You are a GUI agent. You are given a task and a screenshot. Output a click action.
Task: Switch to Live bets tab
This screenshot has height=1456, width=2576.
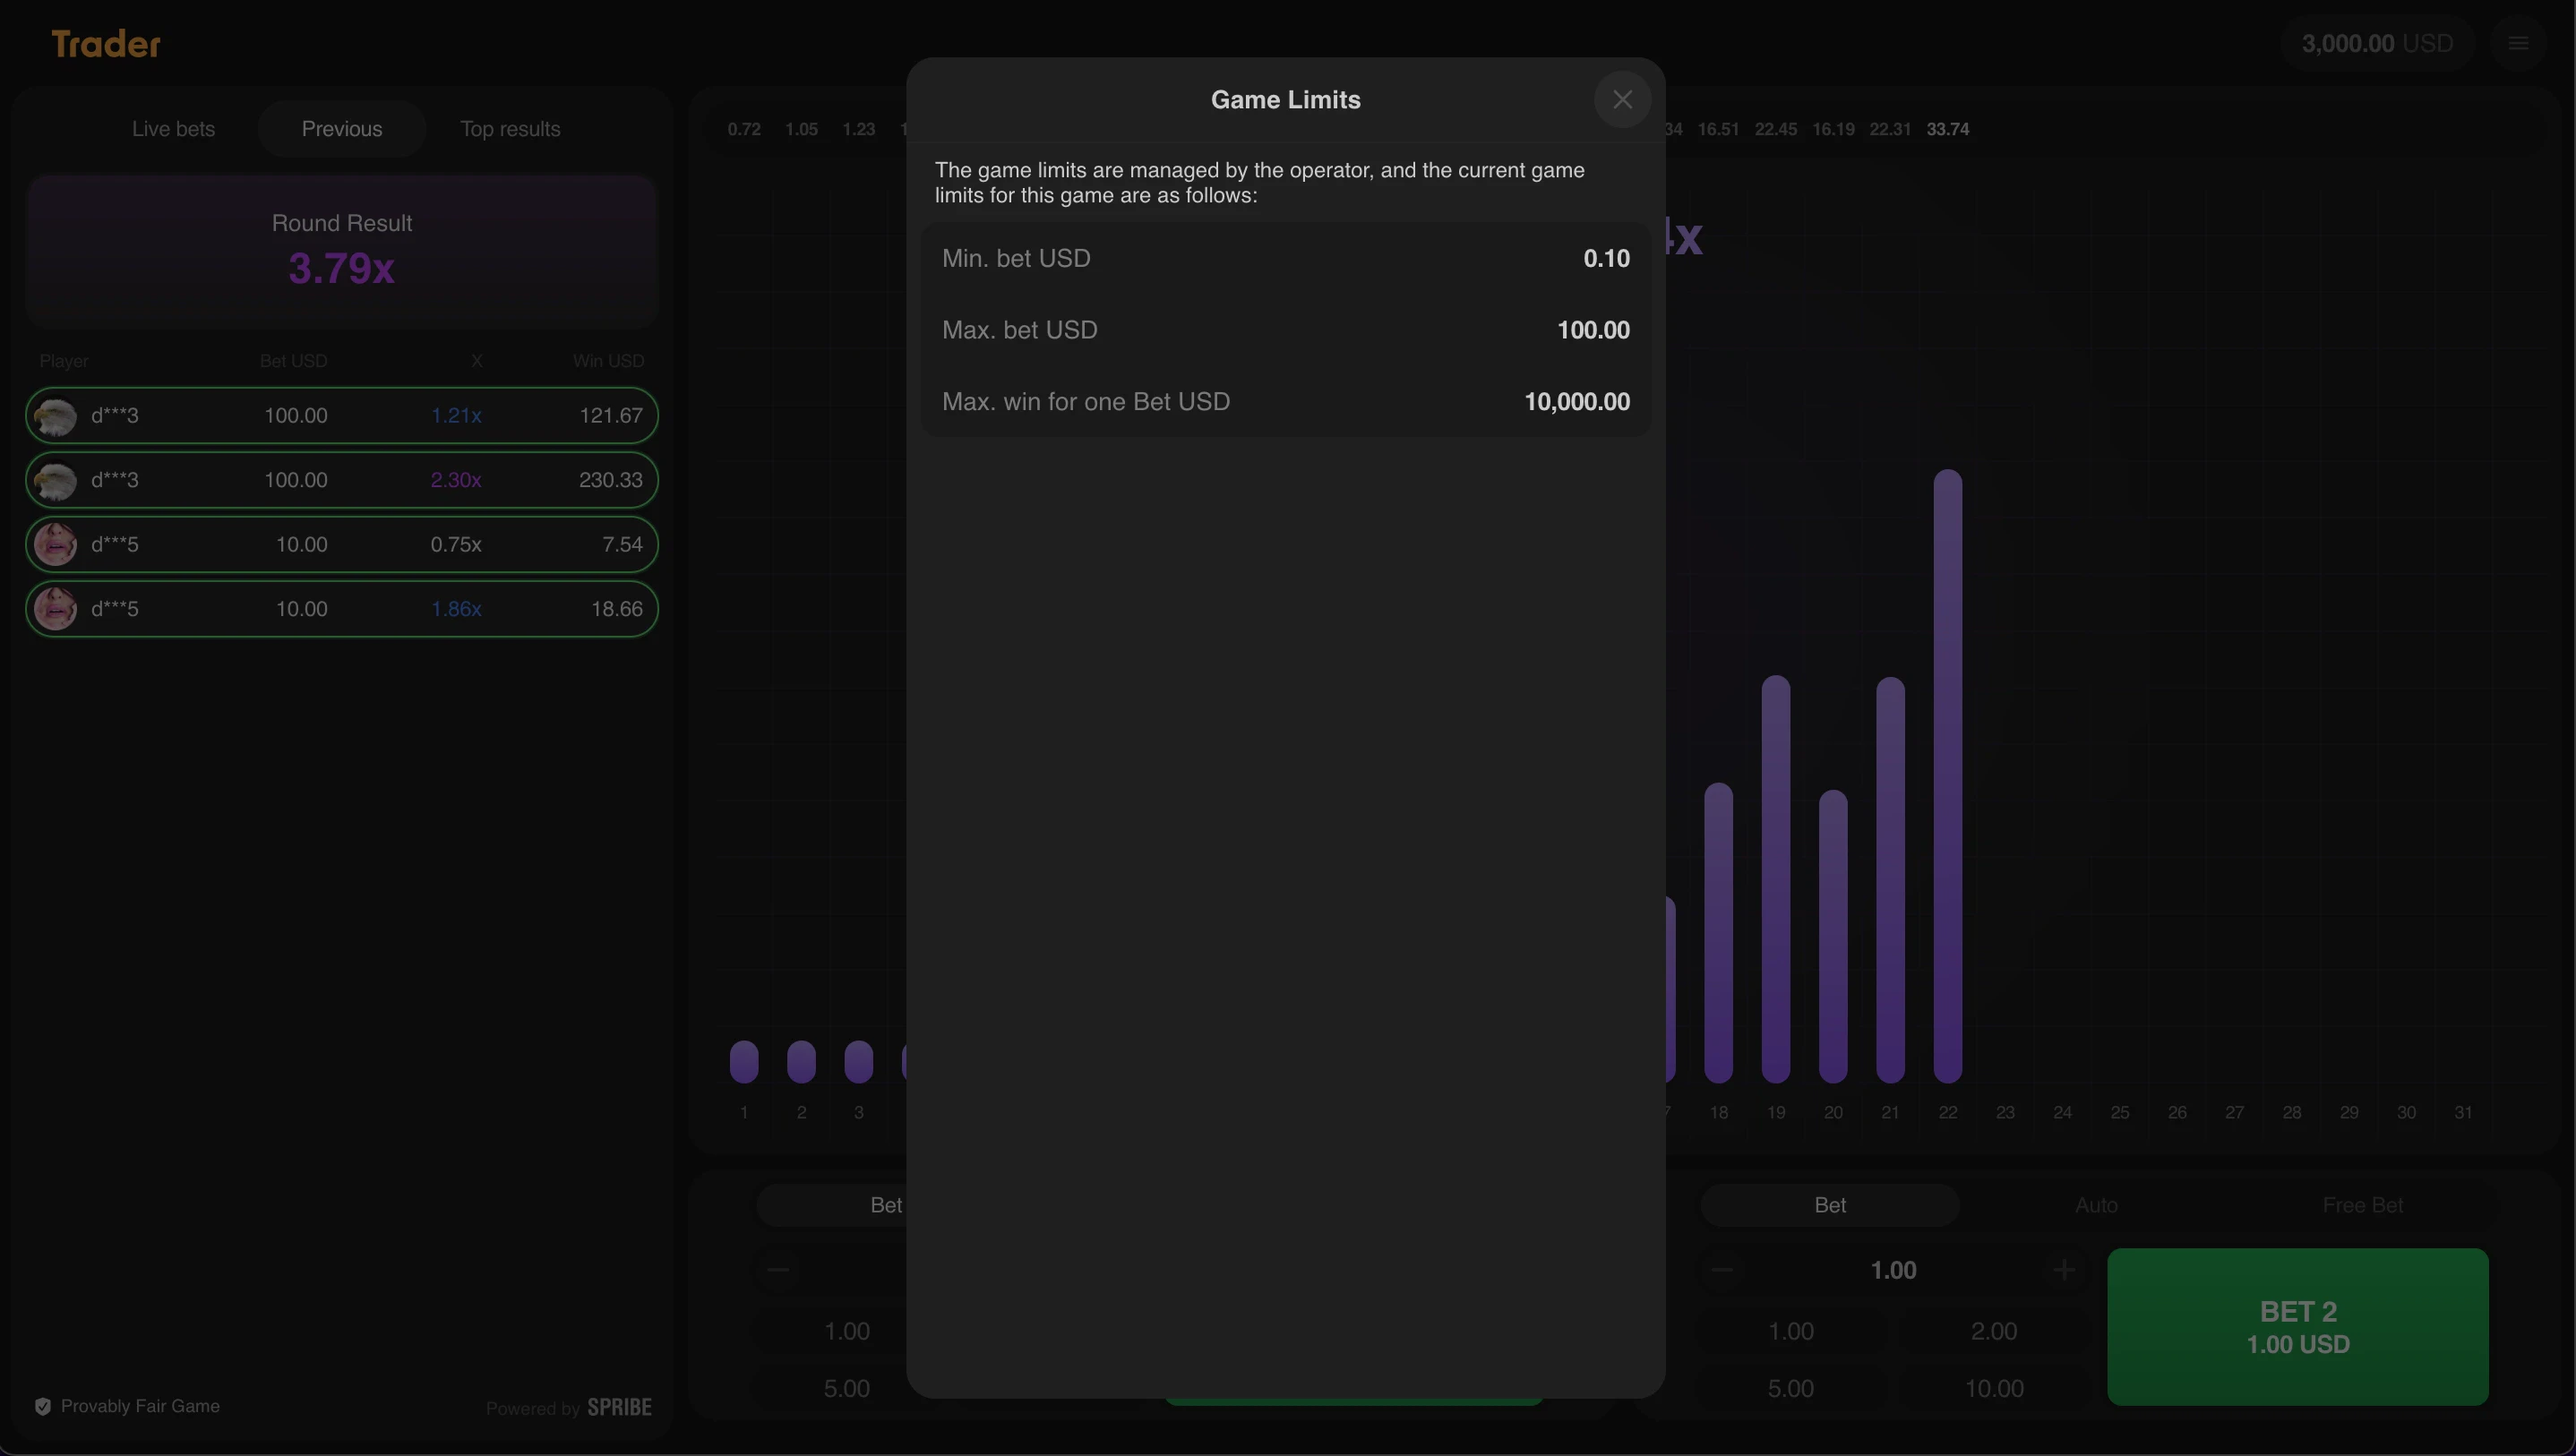[173, 129]
